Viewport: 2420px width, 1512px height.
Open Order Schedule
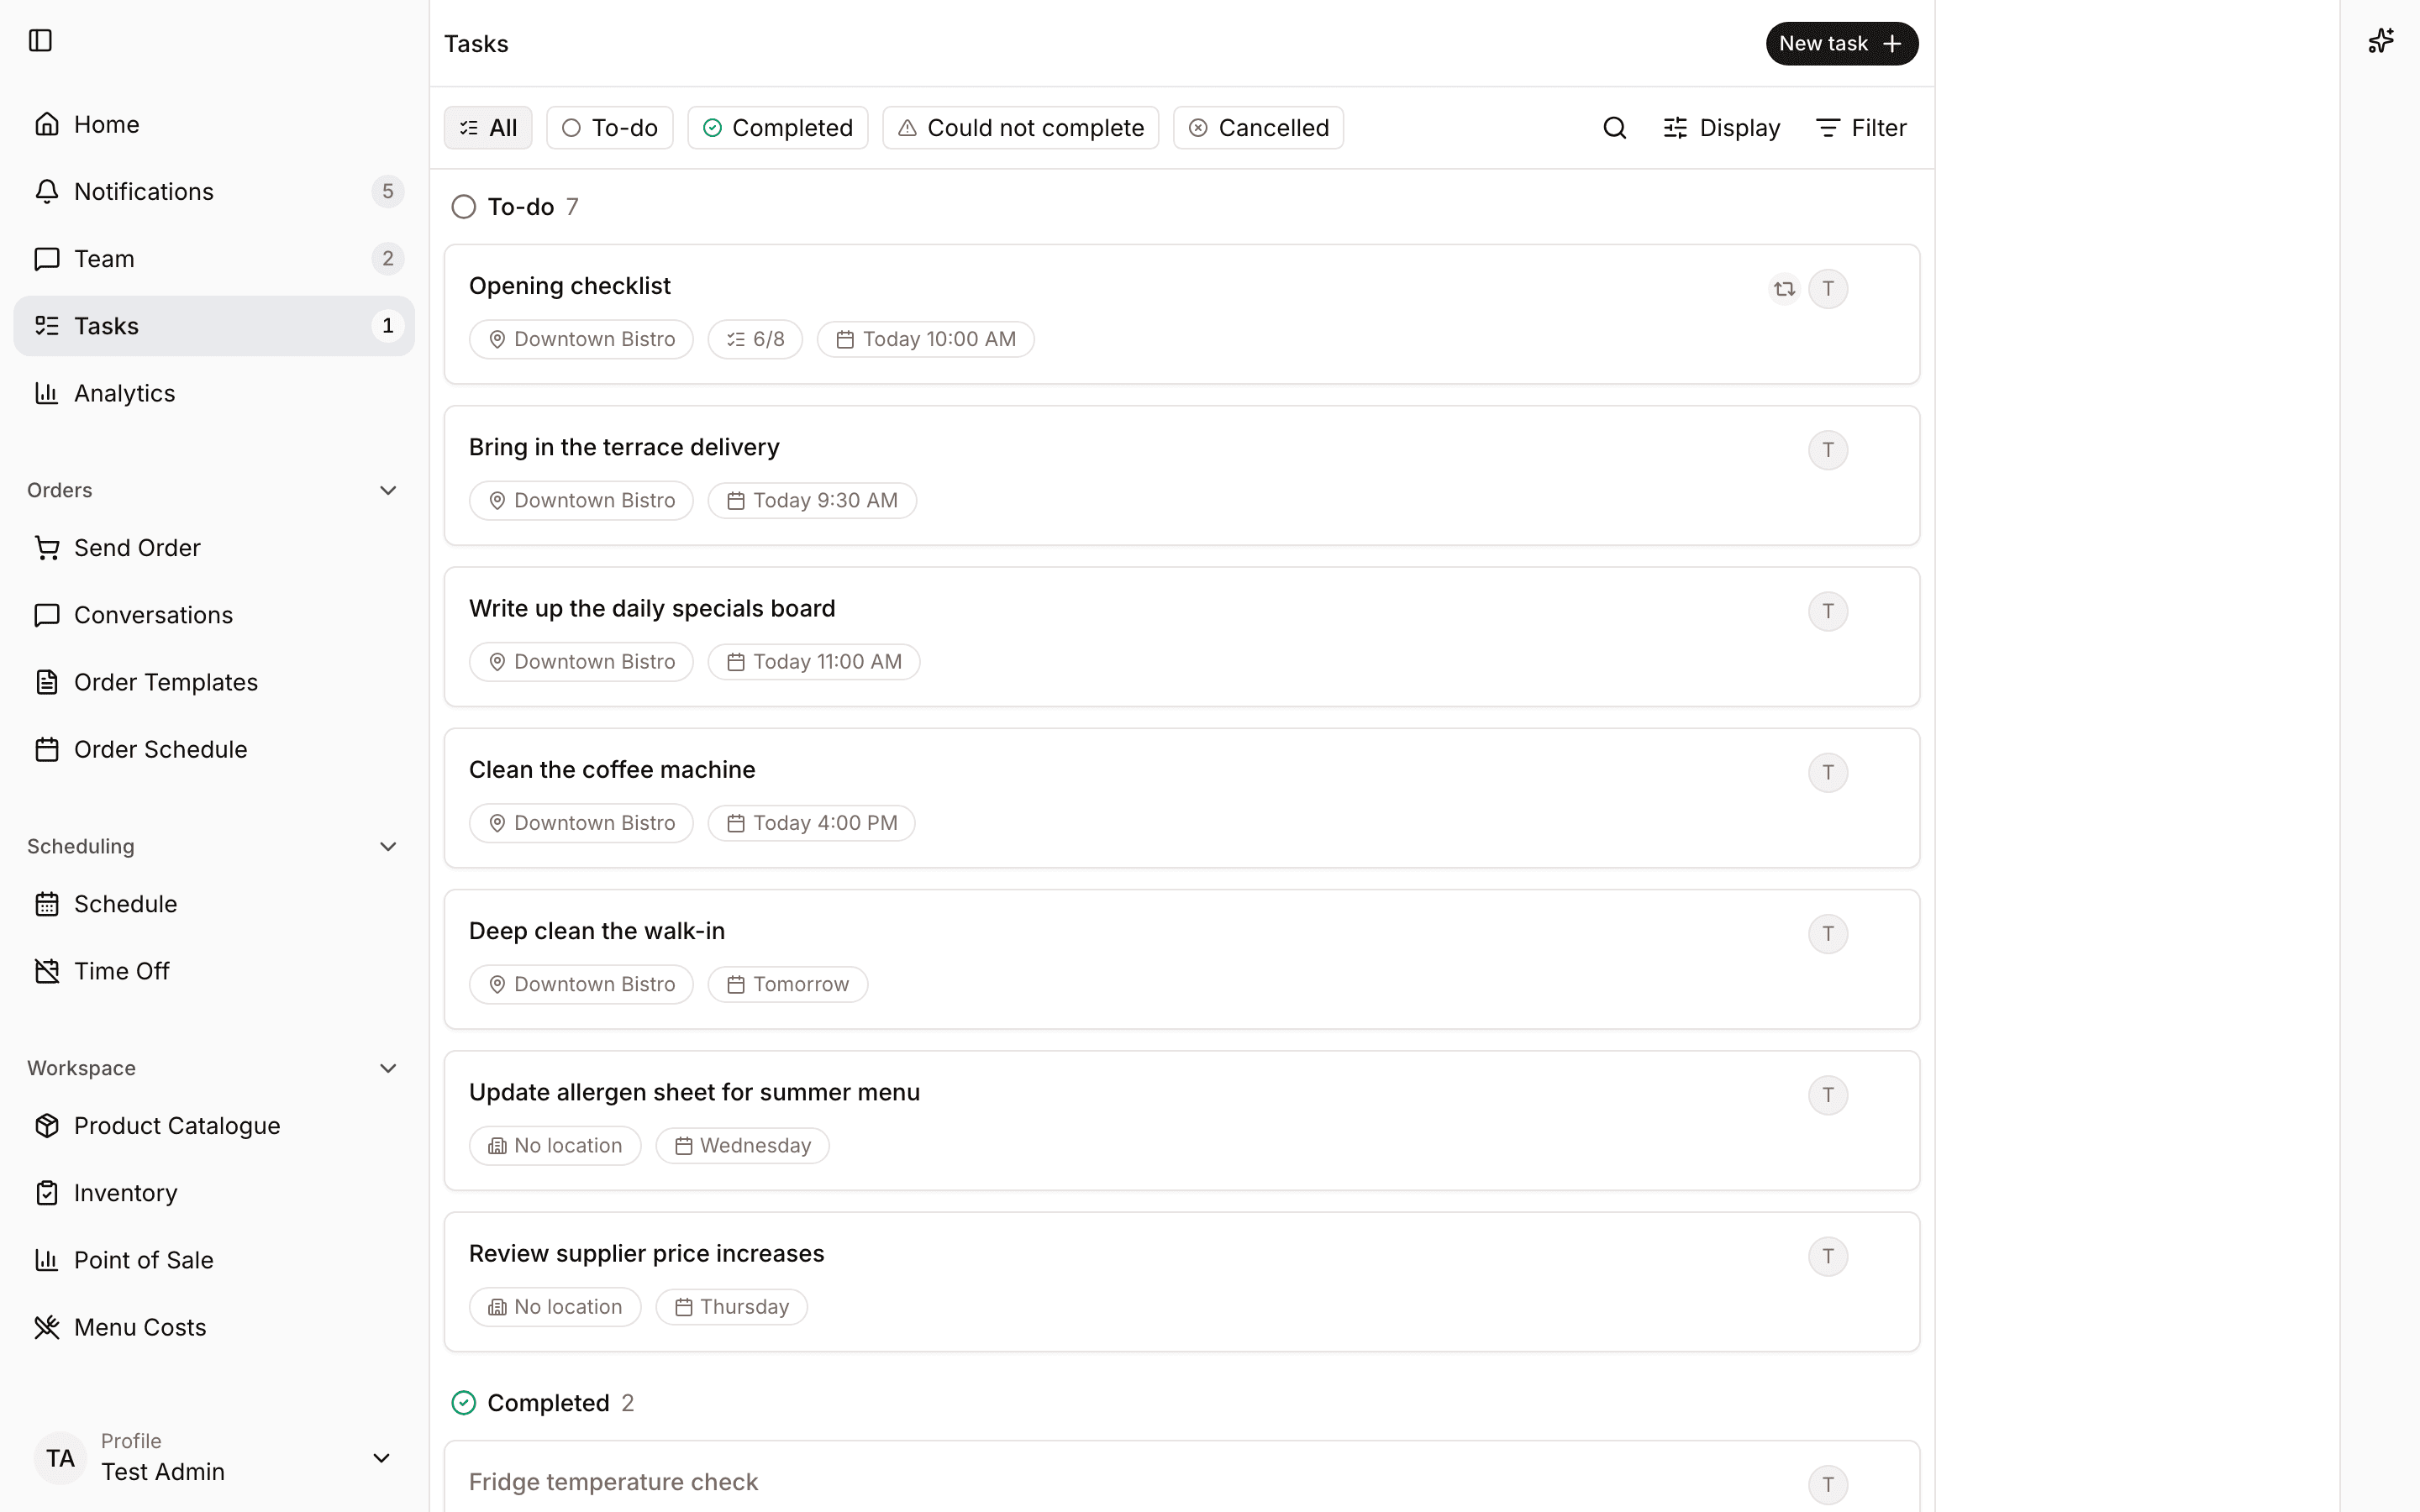(214, 749)
